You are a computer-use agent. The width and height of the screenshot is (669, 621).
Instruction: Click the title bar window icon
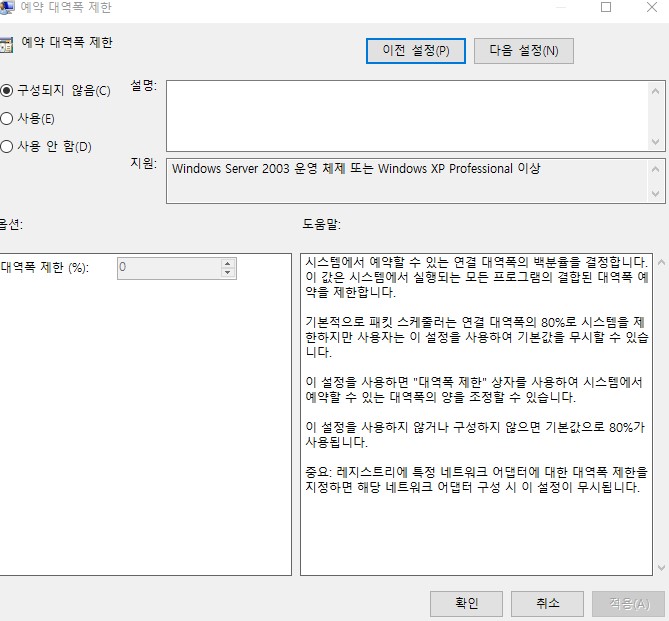[x=6, y=7]
